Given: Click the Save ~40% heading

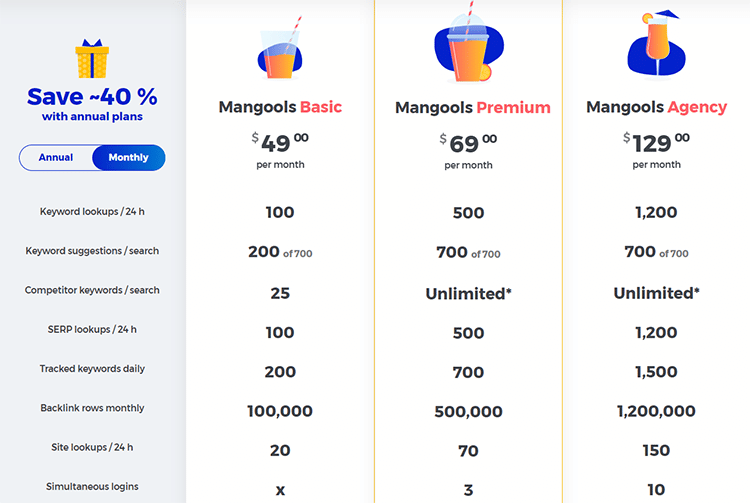Looking at the screenshot, I should pyautogui.click(x=92, y=97).
